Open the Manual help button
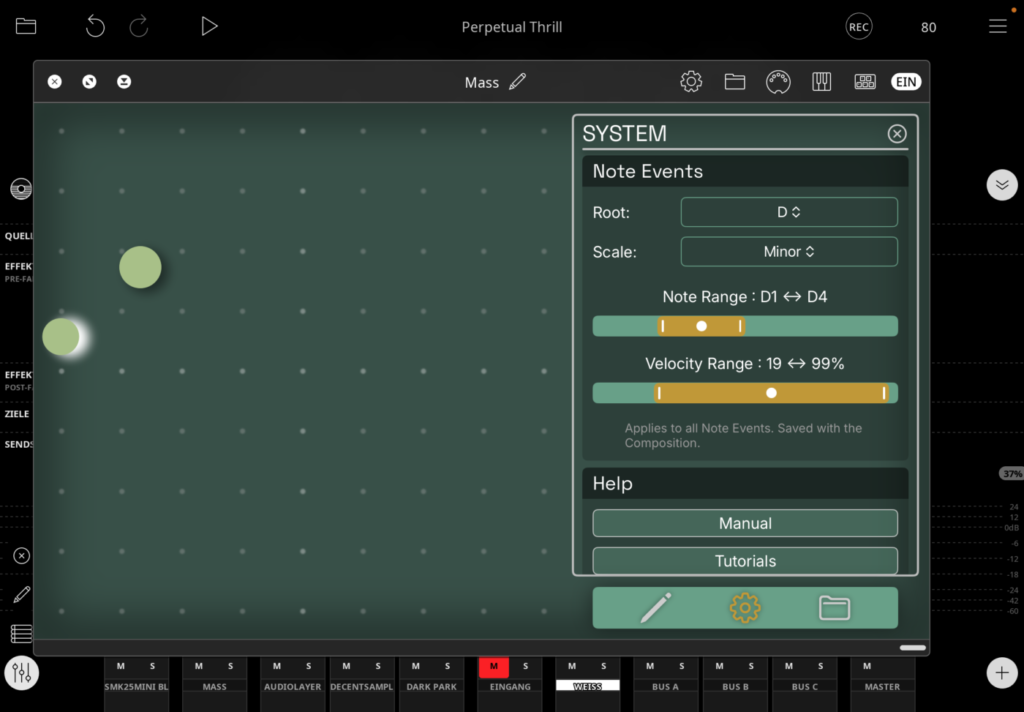 point(745,523)
